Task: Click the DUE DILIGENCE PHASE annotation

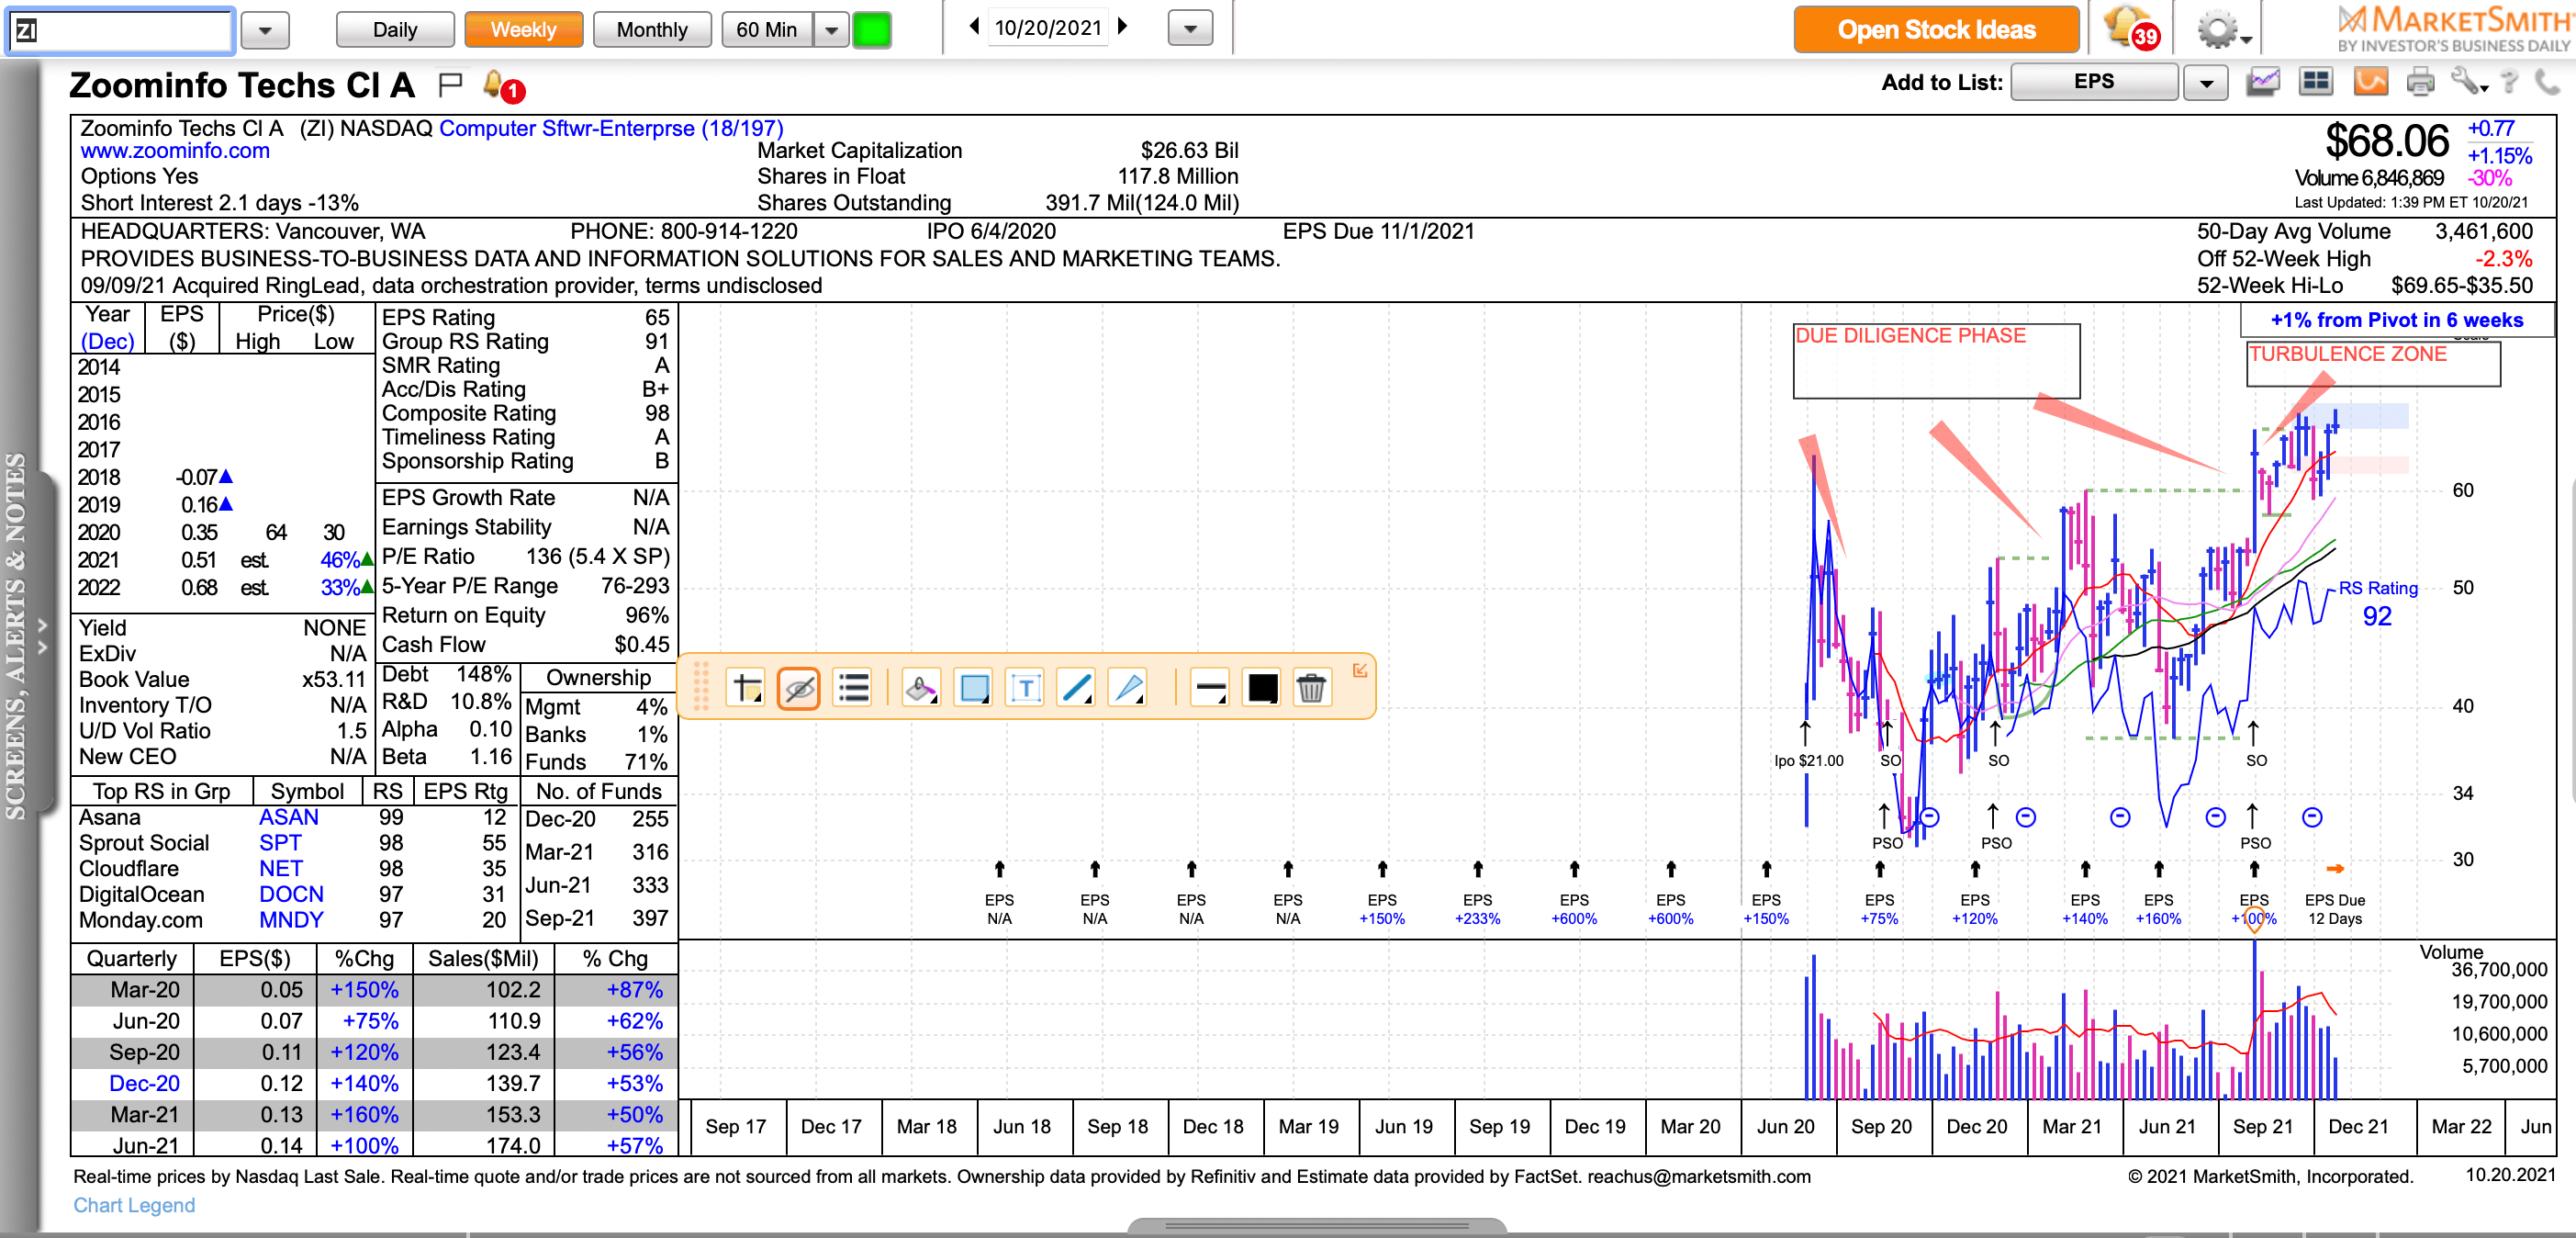Action: click(1936, 361)
